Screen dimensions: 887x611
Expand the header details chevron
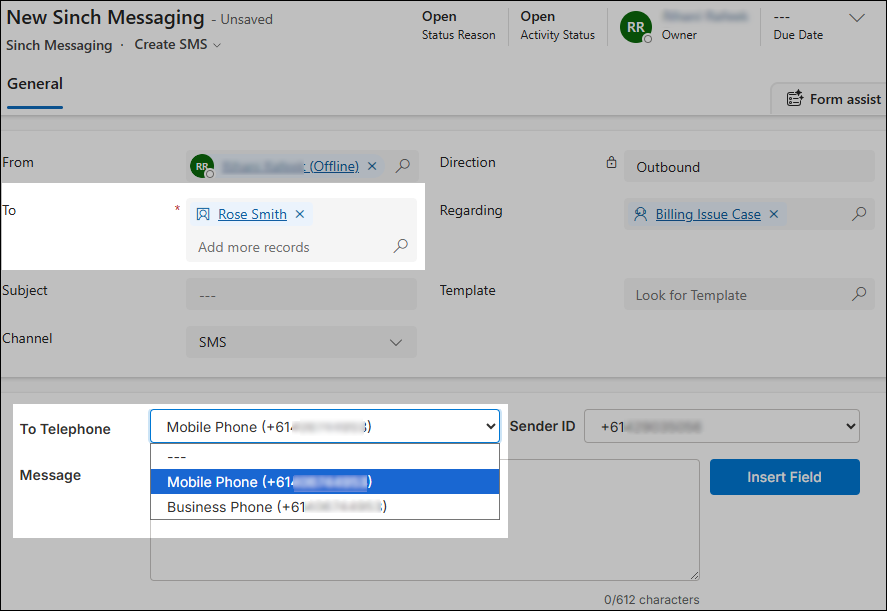pyautogui.click(x=857, y=18)
